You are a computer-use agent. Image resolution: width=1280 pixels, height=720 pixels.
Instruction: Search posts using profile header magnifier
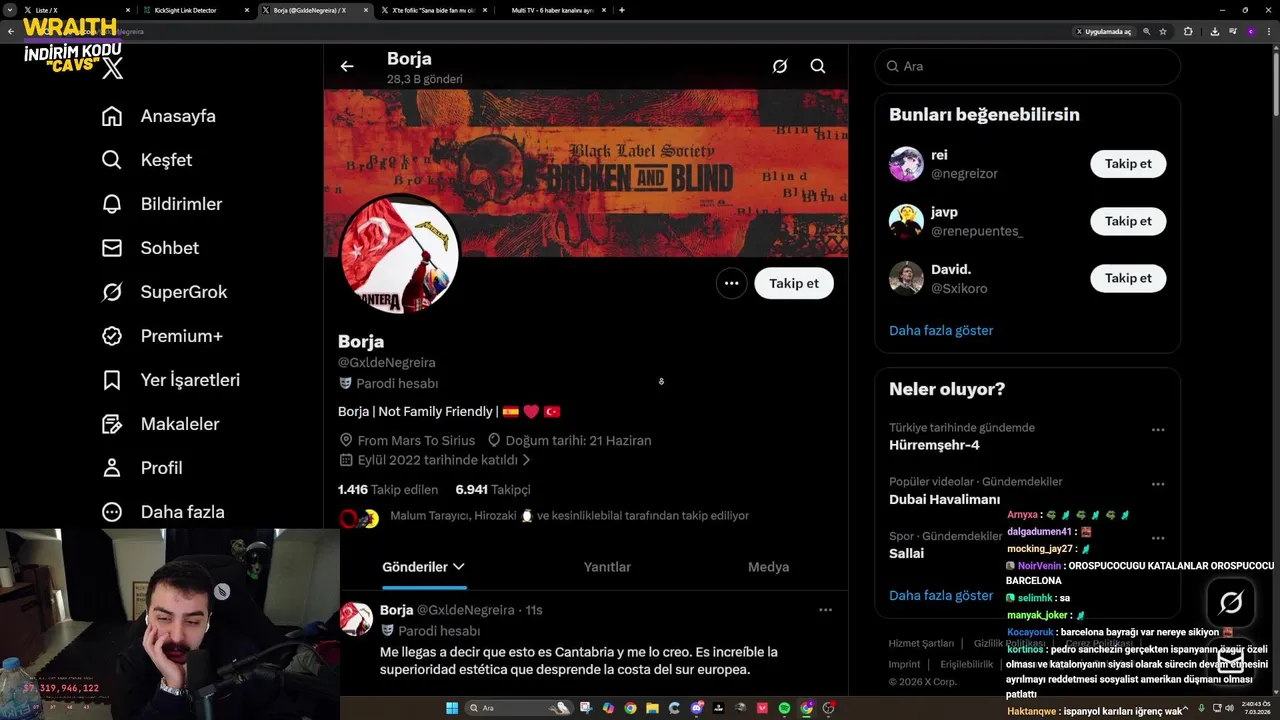[818, 66]
